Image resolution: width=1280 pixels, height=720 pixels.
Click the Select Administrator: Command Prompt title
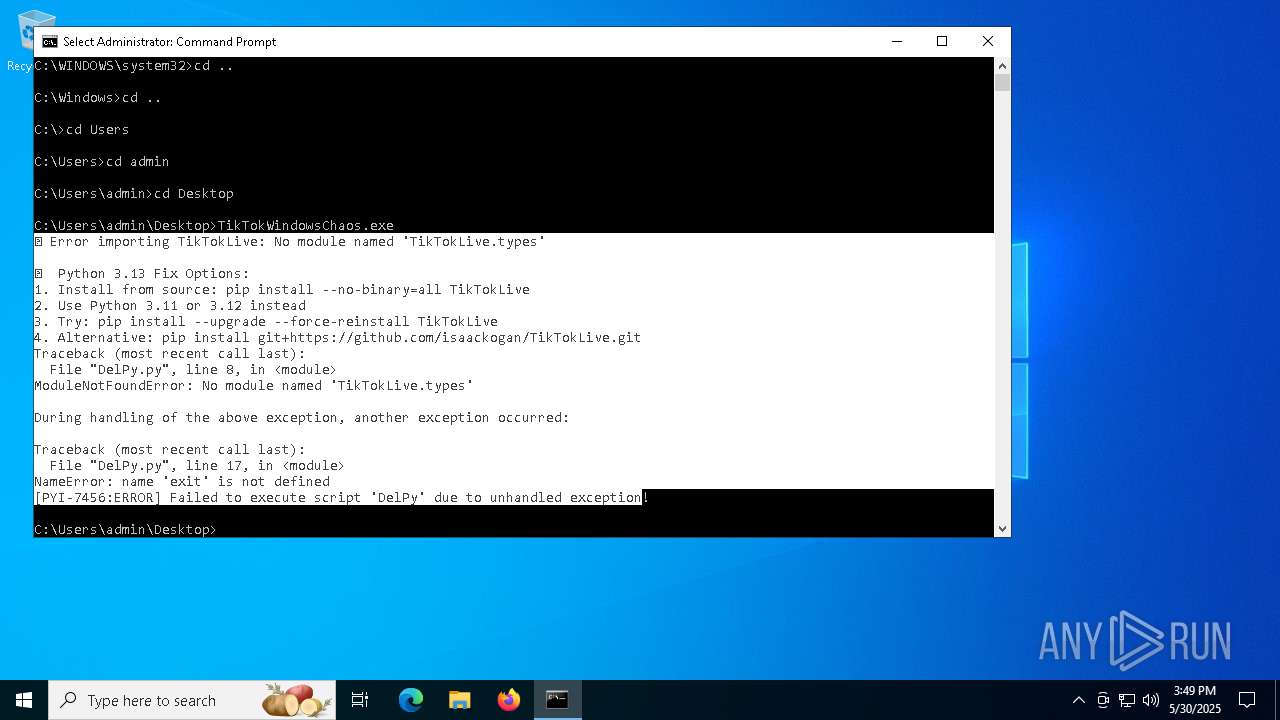[170, 42]
